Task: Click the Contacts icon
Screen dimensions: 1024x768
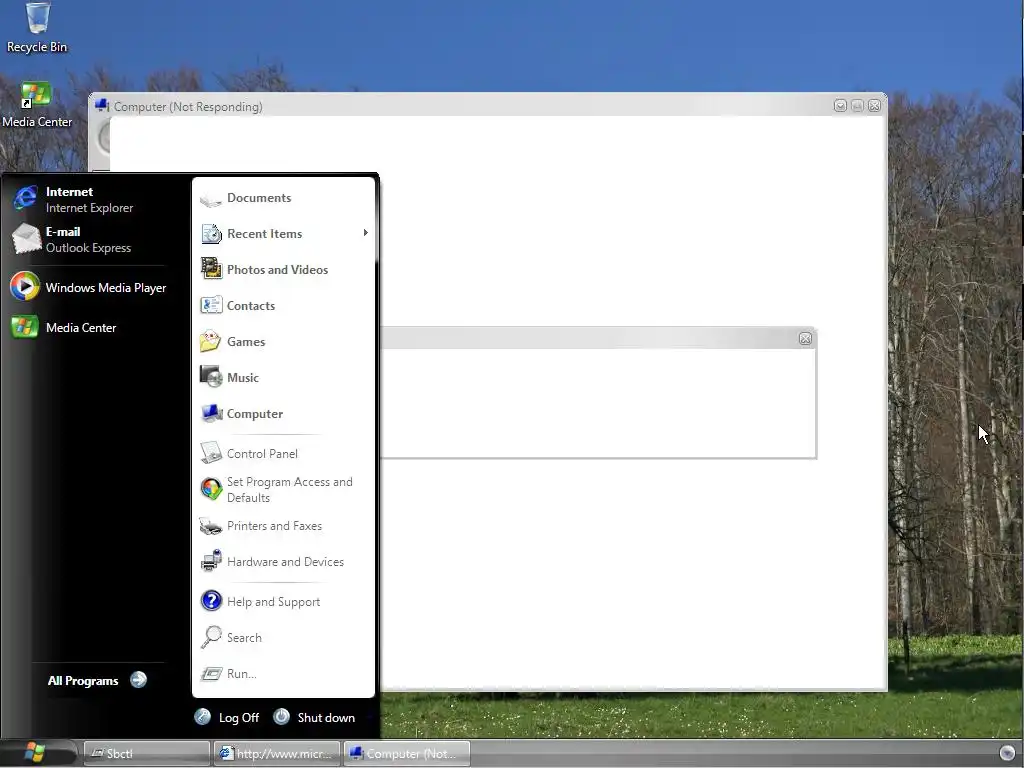Action: [211, 305]
